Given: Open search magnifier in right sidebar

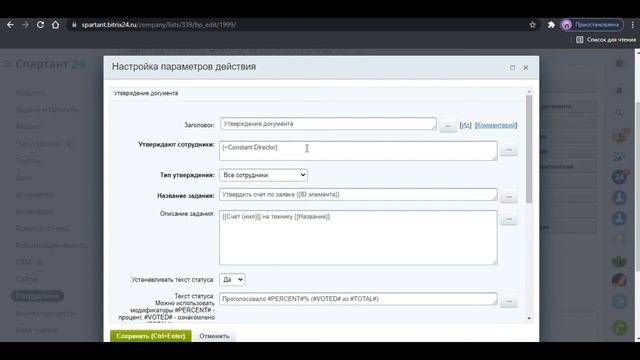Looking at the screenshot, I should point(619,113).
